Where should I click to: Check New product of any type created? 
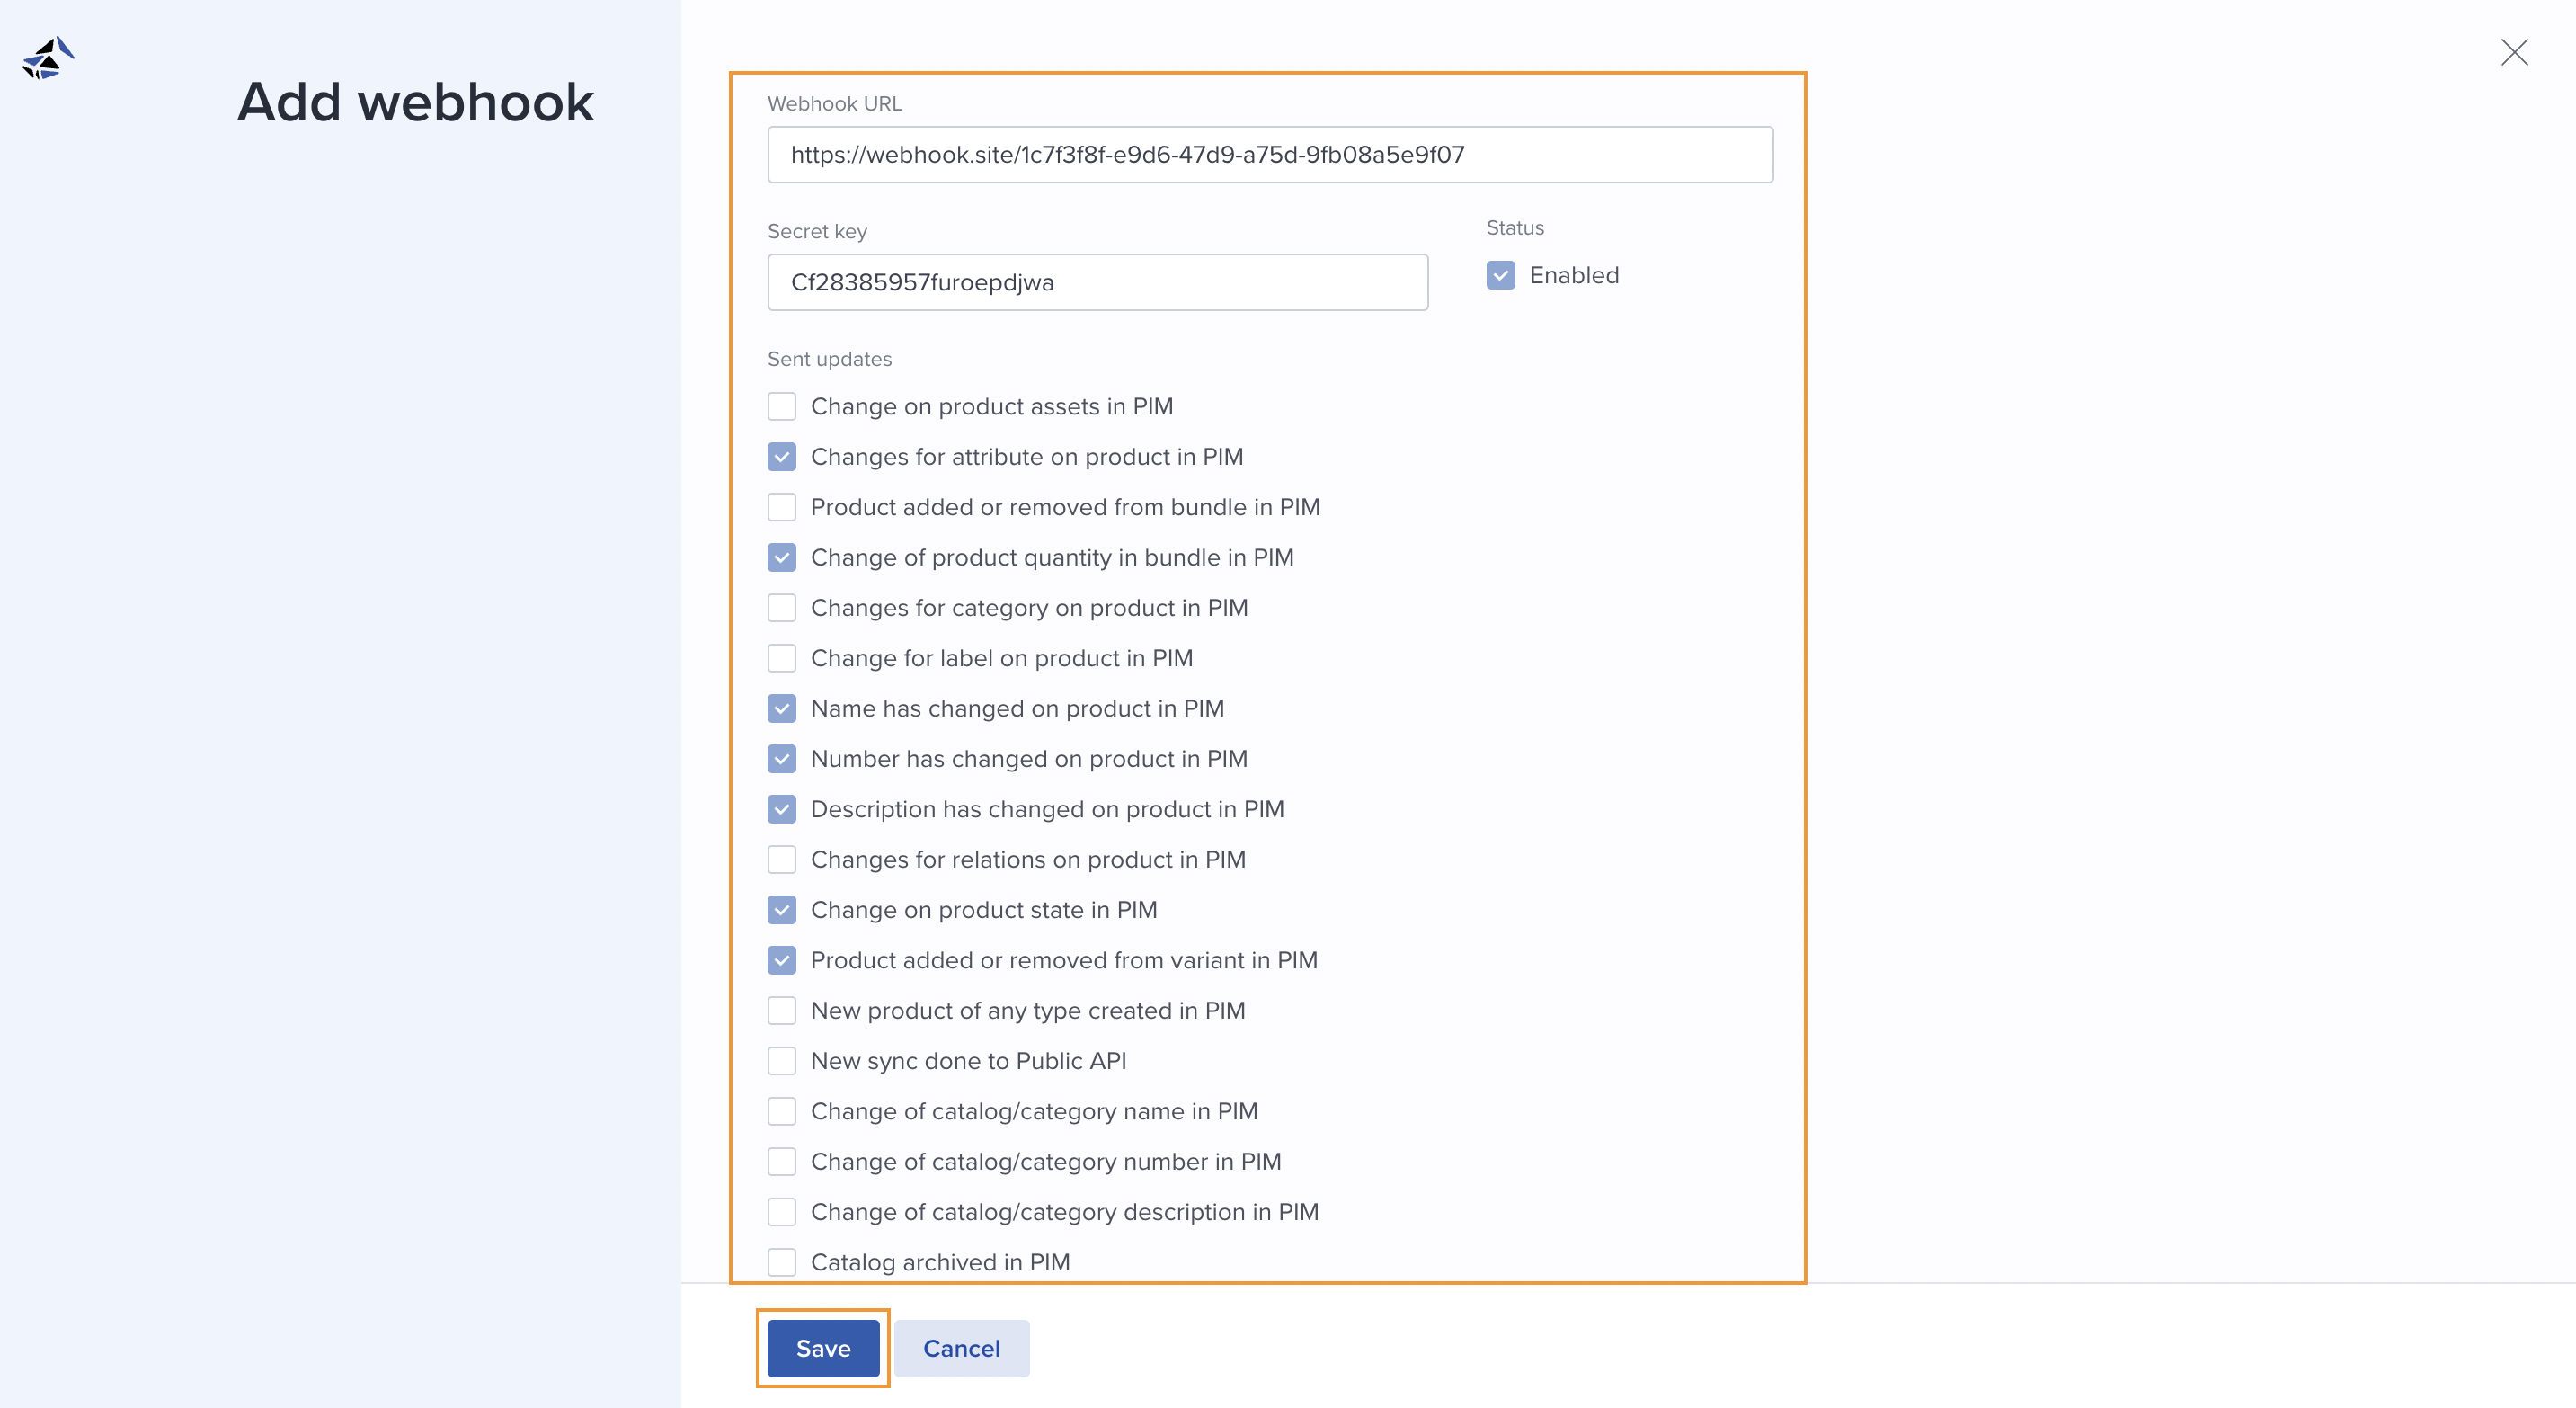[782, 1010]
